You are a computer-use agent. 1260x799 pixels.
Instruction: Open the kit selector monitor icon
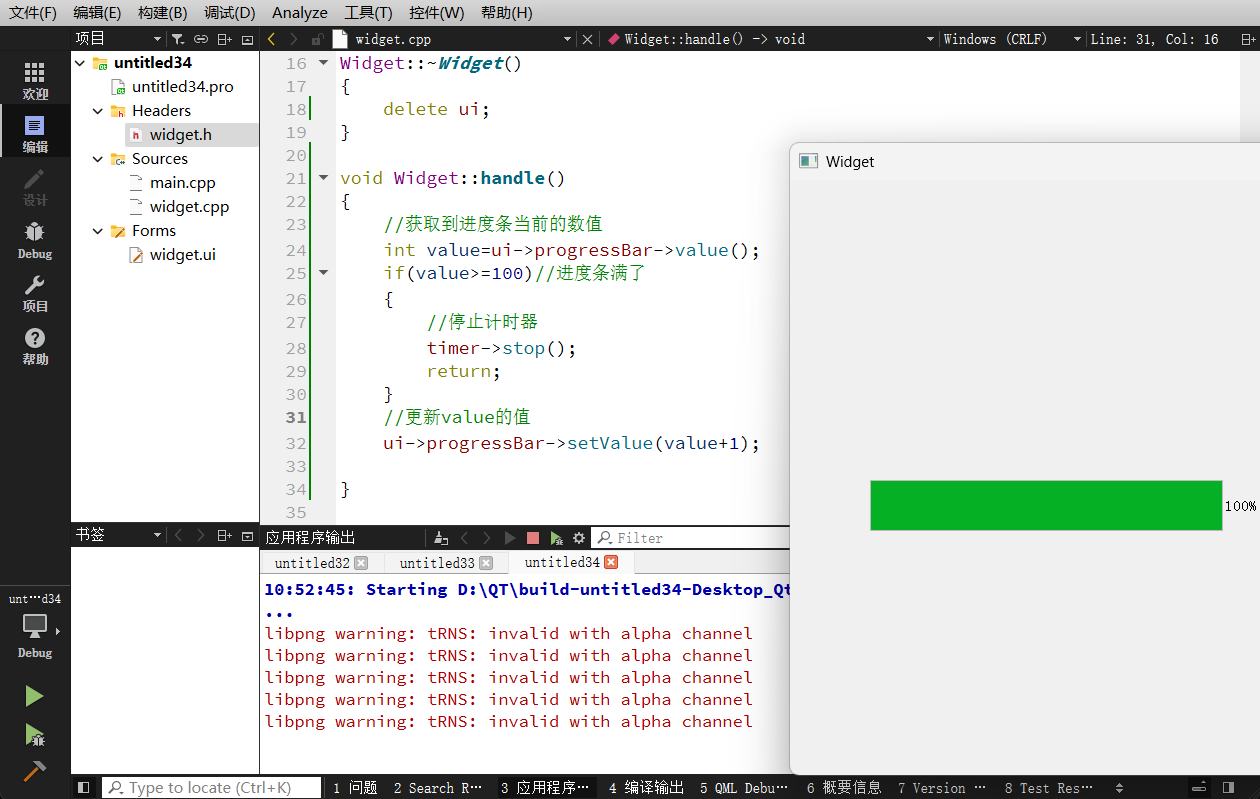(34, 626)
